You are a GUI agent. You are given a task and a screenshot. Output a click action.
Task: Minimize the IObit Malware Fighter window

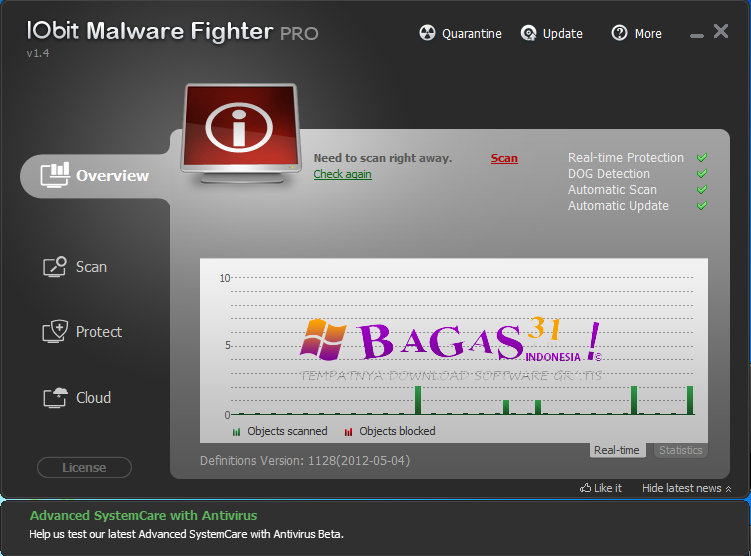[697, 35]
